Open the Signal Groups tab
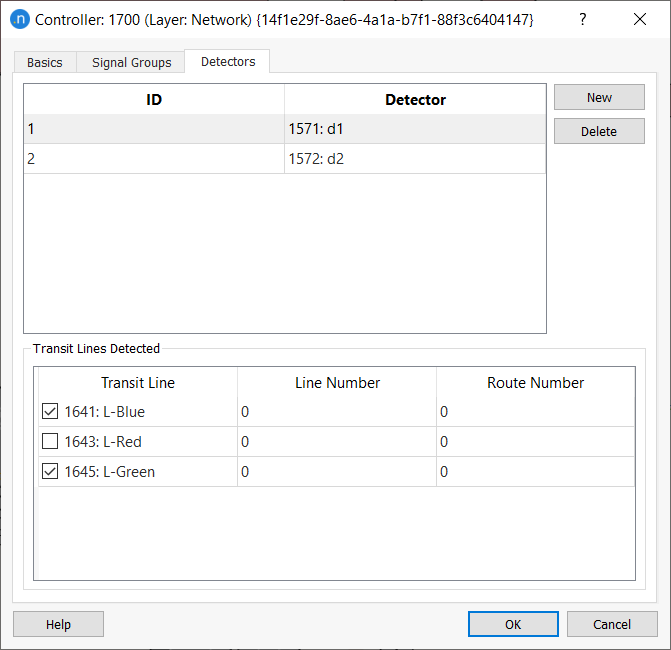Image resolution: width=671 pixels, height=650 pixels. [131, 62]
